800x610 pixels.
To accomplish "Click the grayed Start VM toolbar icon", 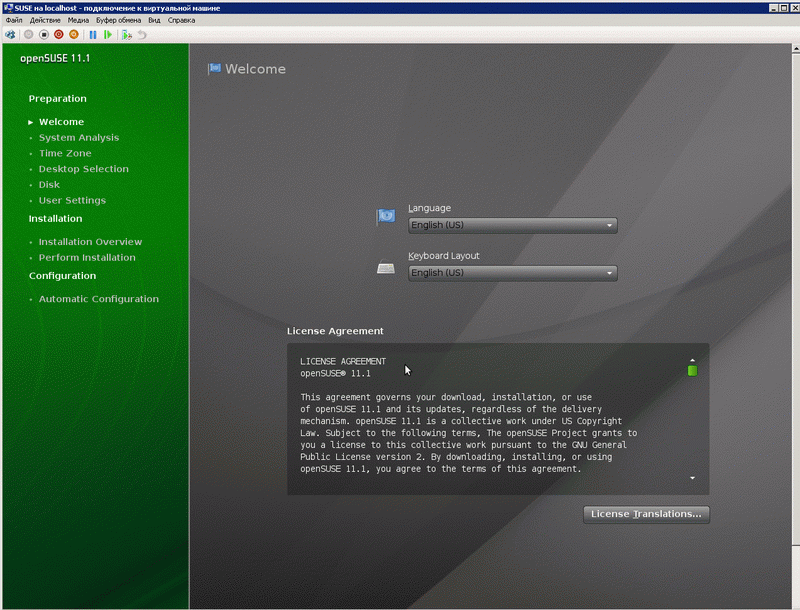I will (x=29, y=35).
